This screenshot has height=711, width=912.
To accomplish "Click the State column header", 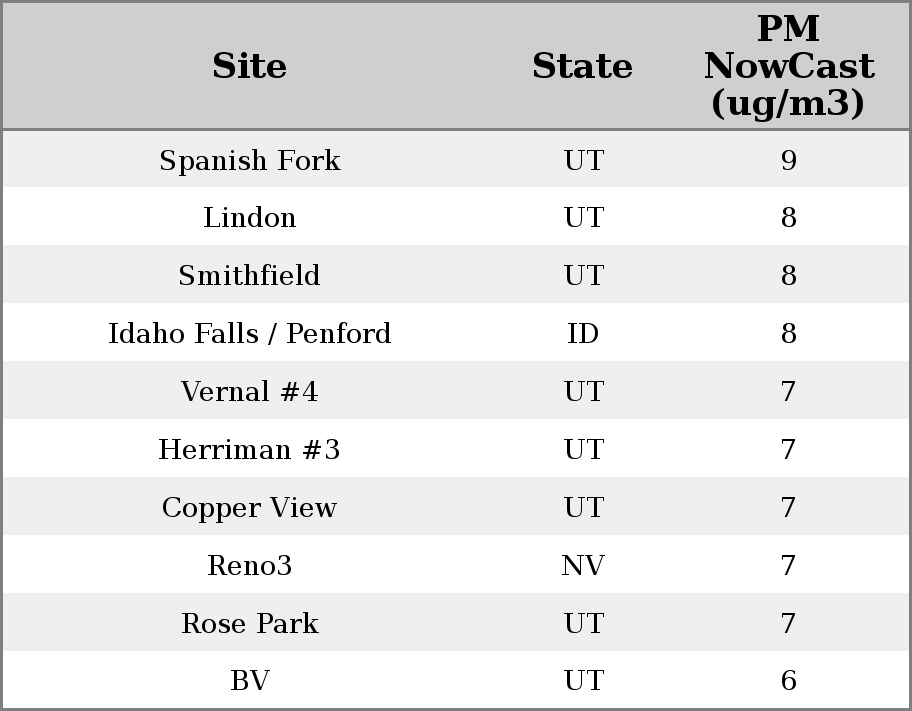I will click(x=582, y=66).
